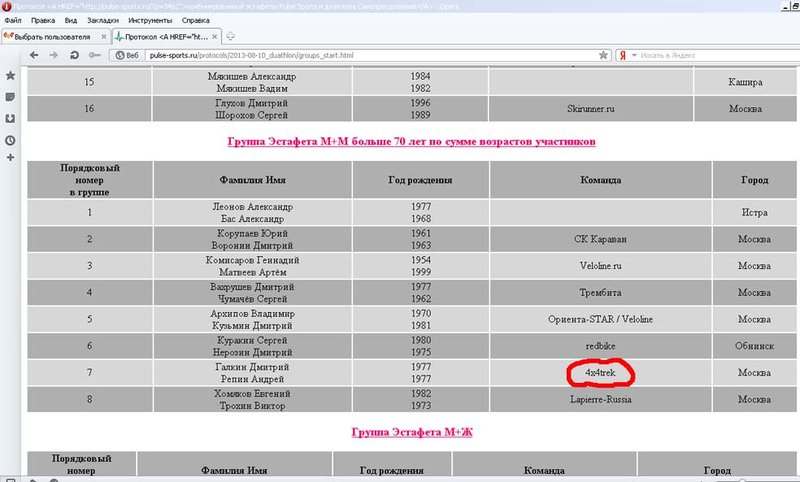Switch to the Выбрать пользователя tab
This screenshot has width=800, height=482.
(52, 36)
